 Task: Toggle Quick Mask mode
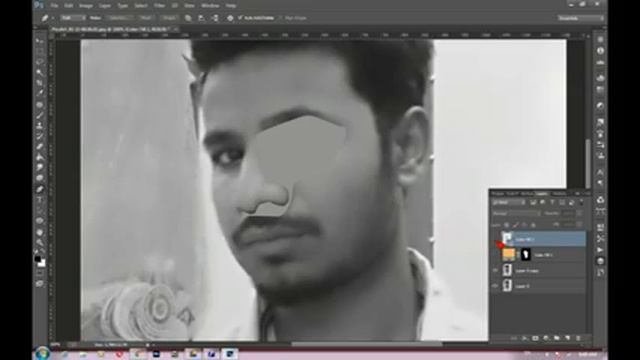[x=40, y=273]
